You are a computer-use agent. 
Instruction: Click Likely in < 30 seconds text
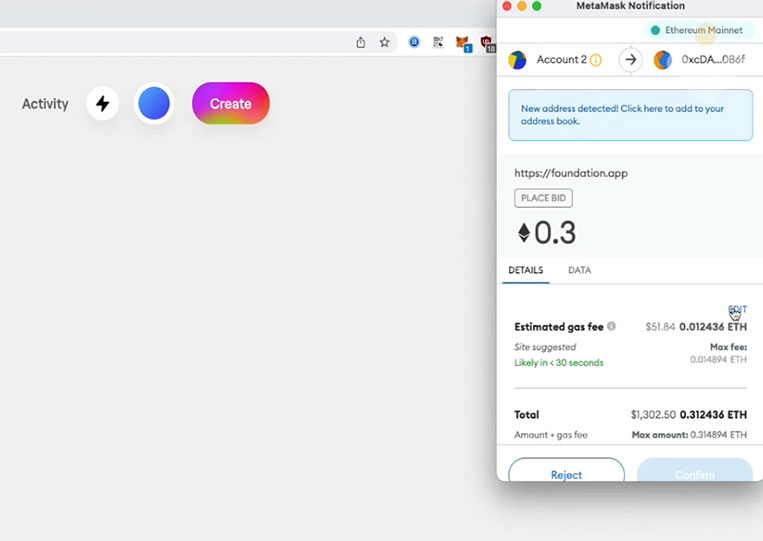tap(559, 362)
